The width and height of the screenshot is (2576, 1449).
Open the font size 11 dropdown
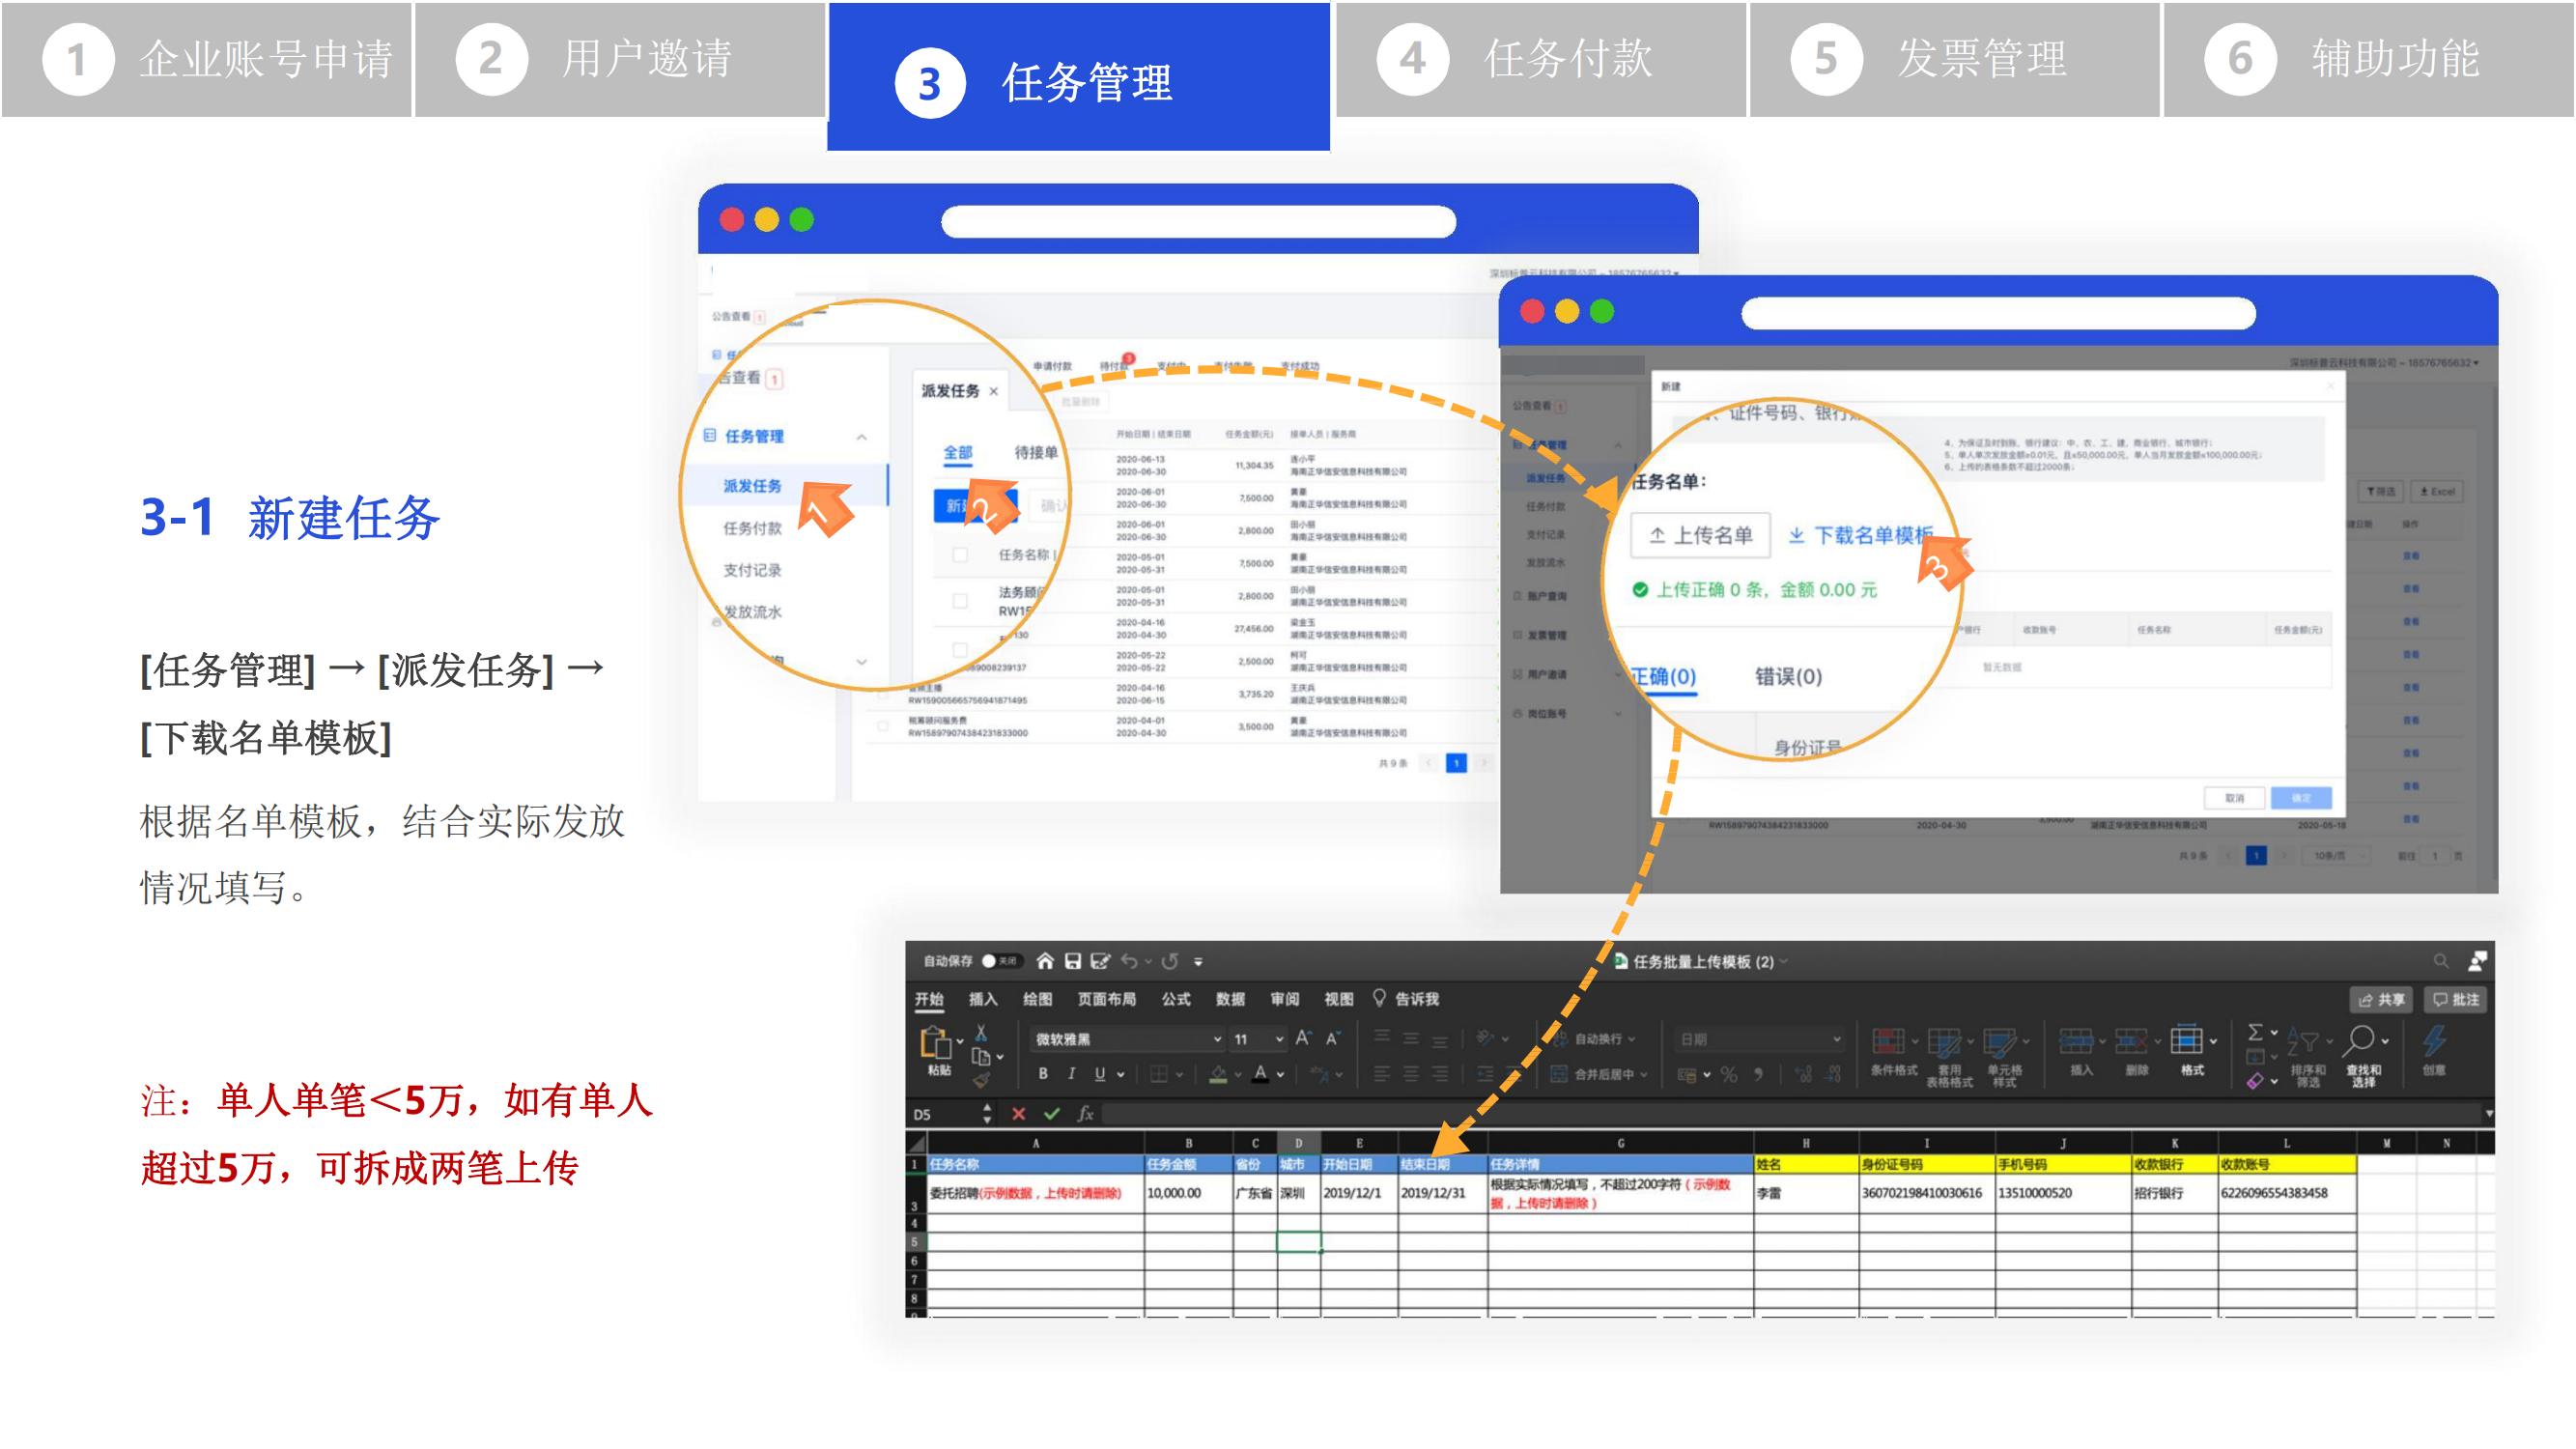point(1279,1040)
